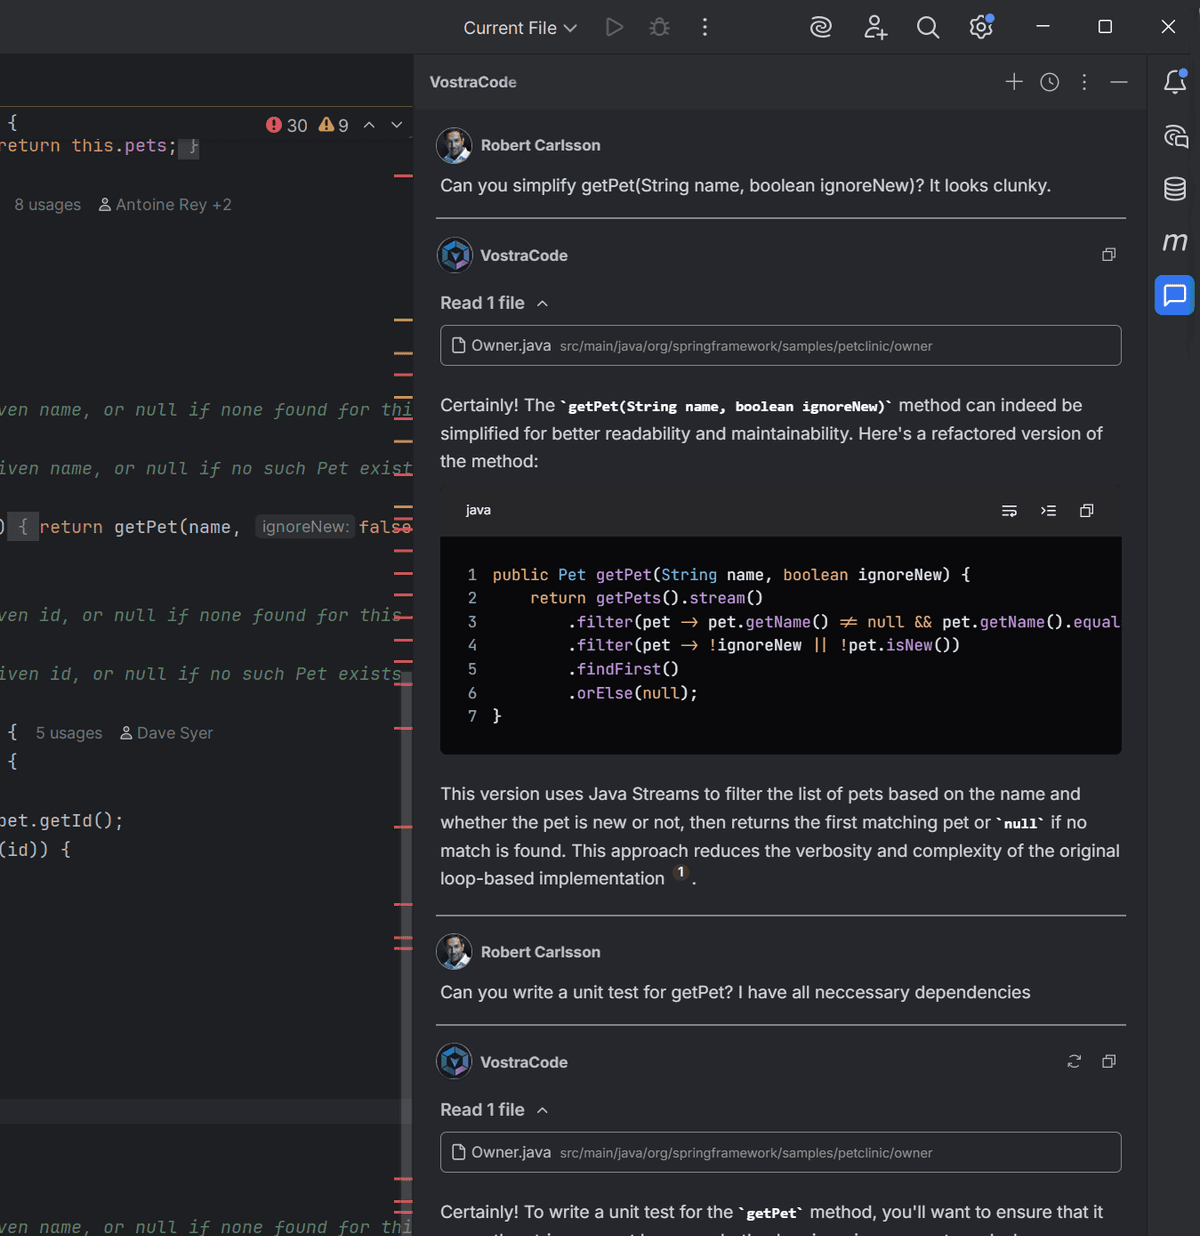Screen dimensions: 1200x1236
Task: Open the database tool window icon
Action: pyautogui.click(x=1174, y=188)
